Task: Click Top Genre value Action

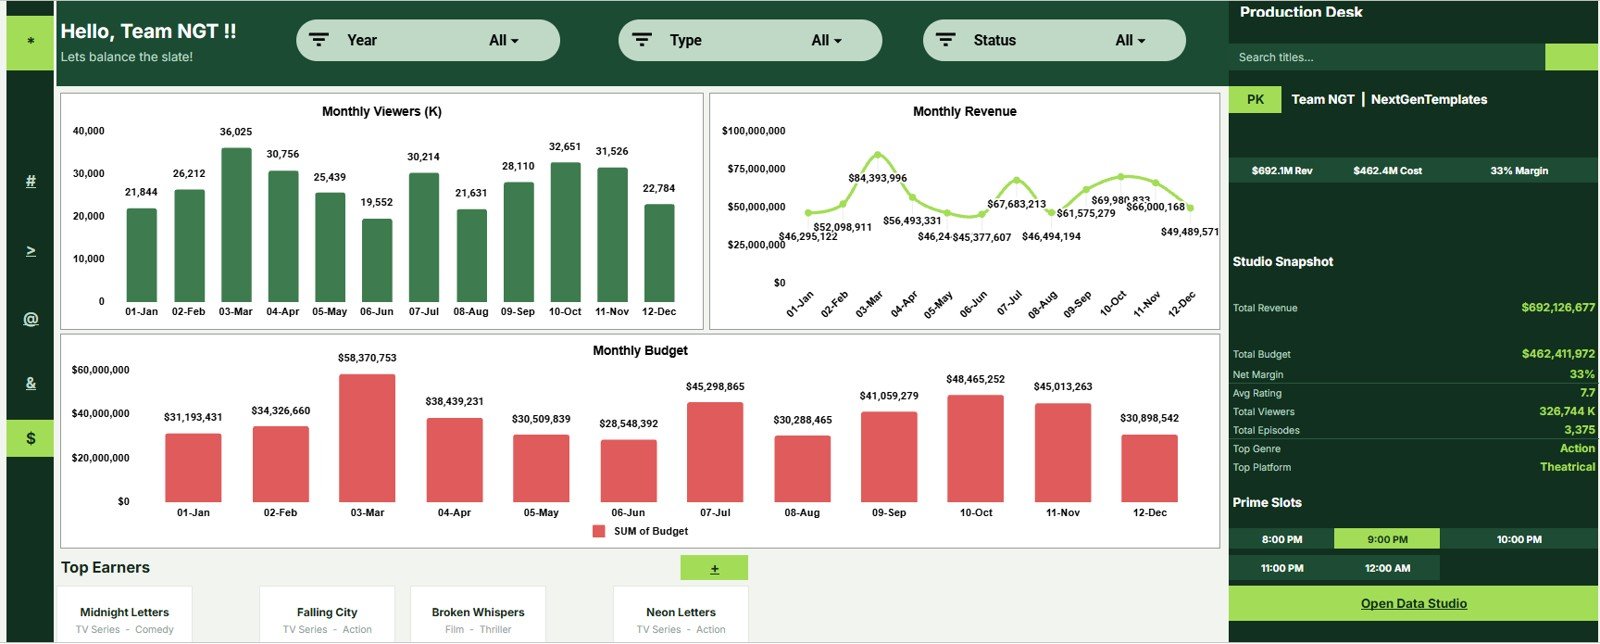Action: pos(1577,448)
